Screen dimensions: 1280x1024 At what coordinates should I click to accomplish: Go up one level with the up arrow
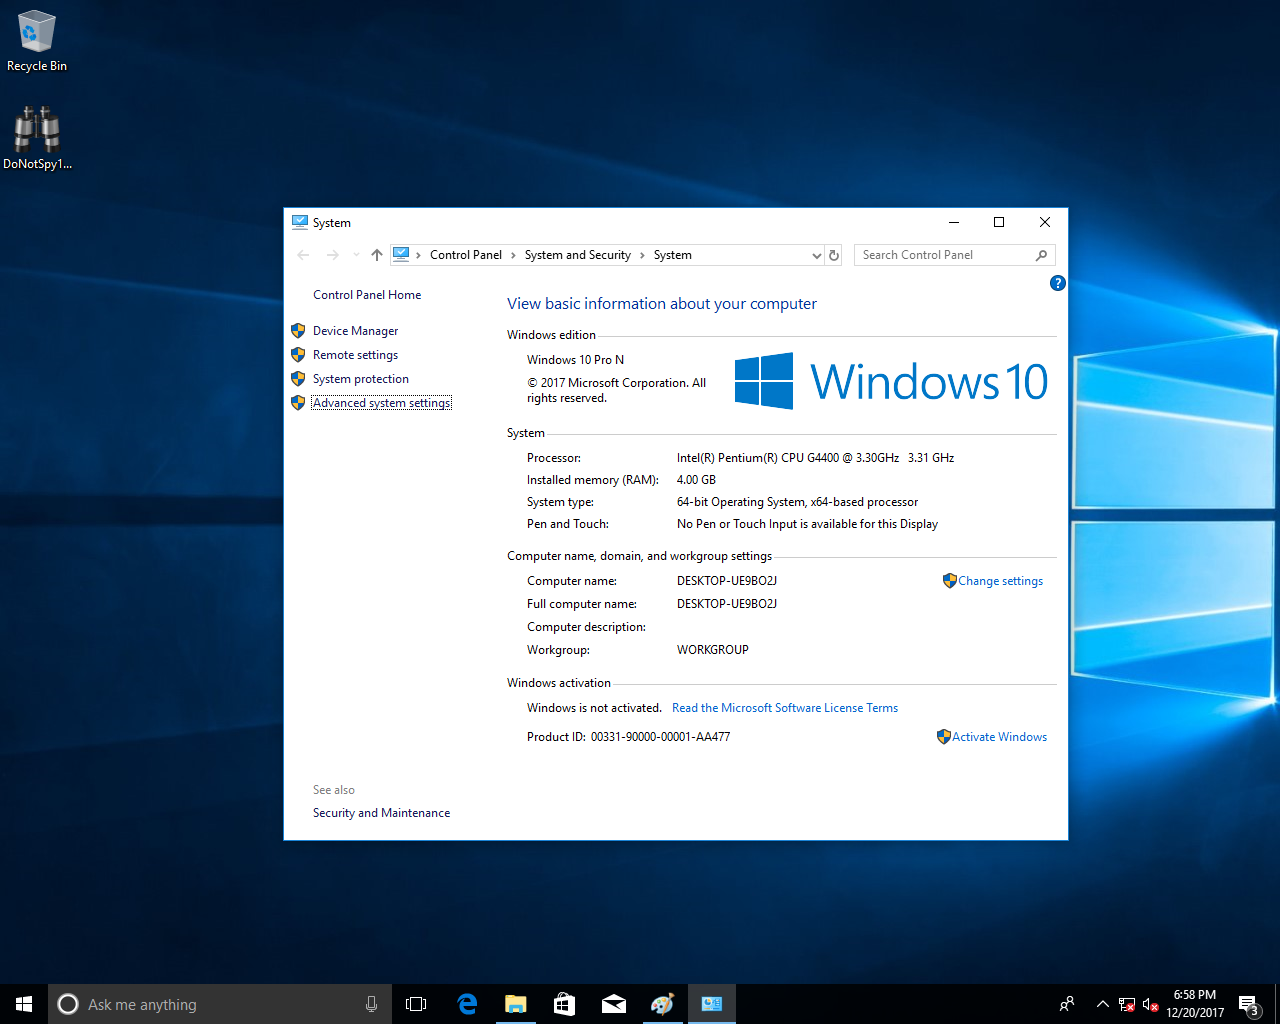[x=377, y=255]
